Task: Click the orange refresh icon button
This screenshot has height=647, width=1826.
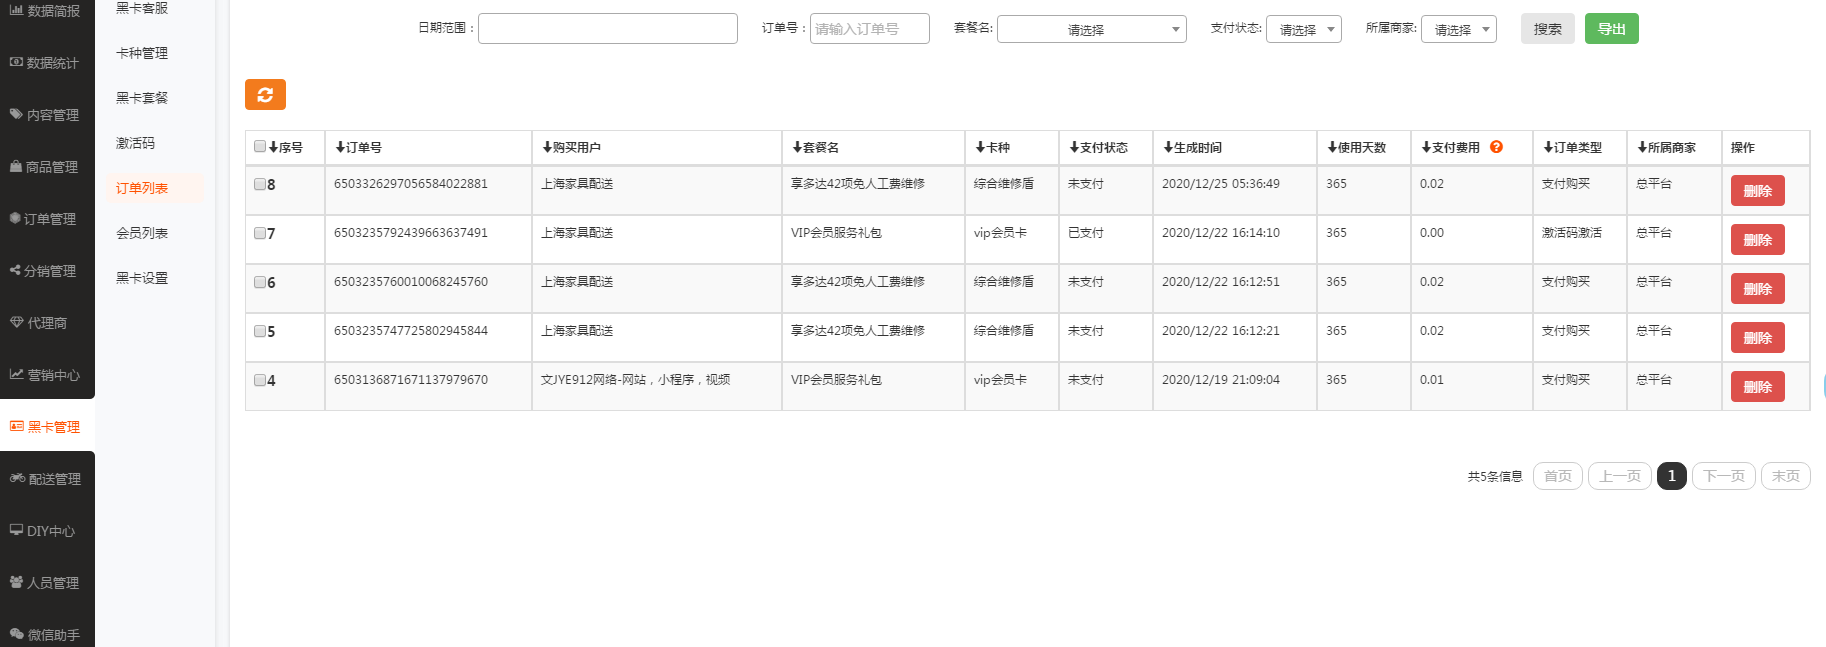Action: click(x=265, y=95)
